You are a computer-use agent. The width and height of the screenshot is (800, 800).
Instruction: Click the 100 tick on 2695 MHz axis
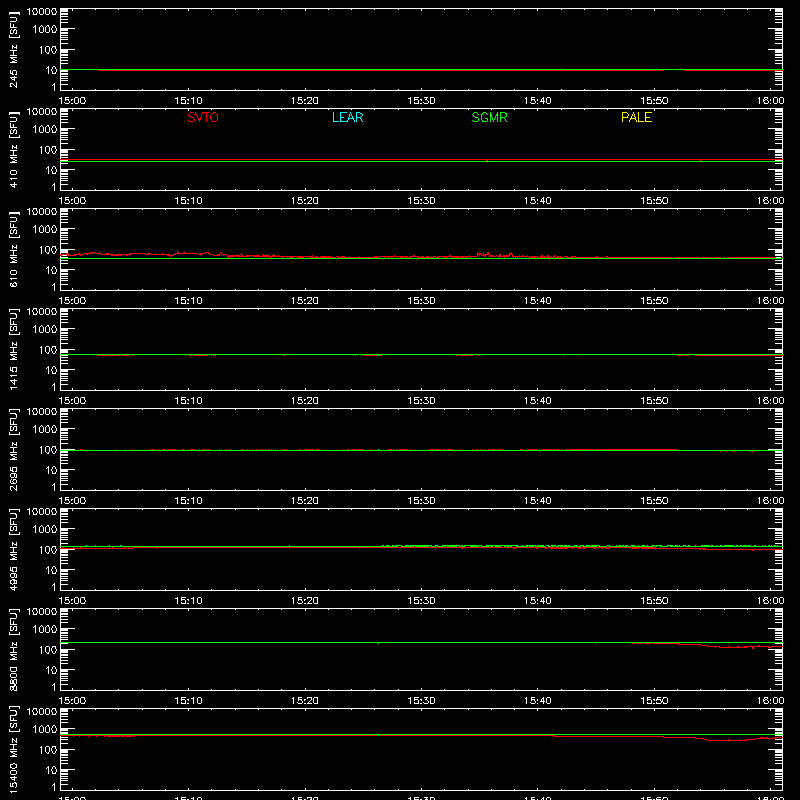tap(48, 450)
